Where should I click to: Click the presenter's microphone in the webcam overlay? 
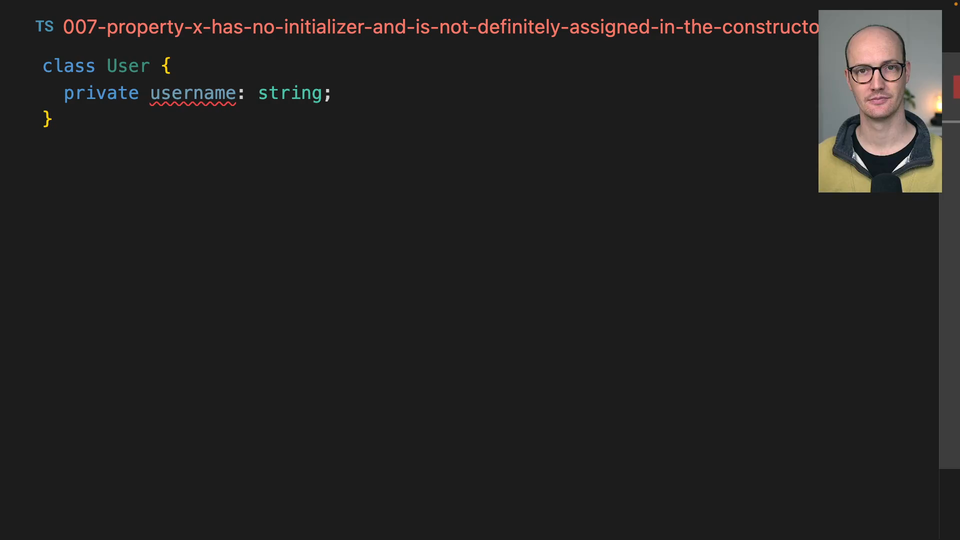coord(886,182)
